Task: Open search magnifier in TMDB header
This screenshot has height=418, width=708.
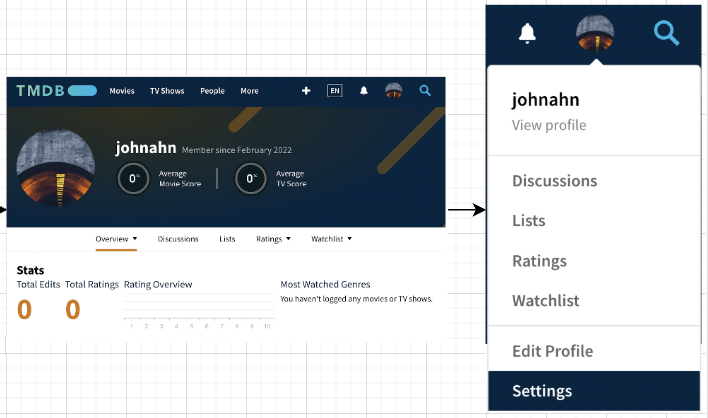Action: (x=425, y=90)
